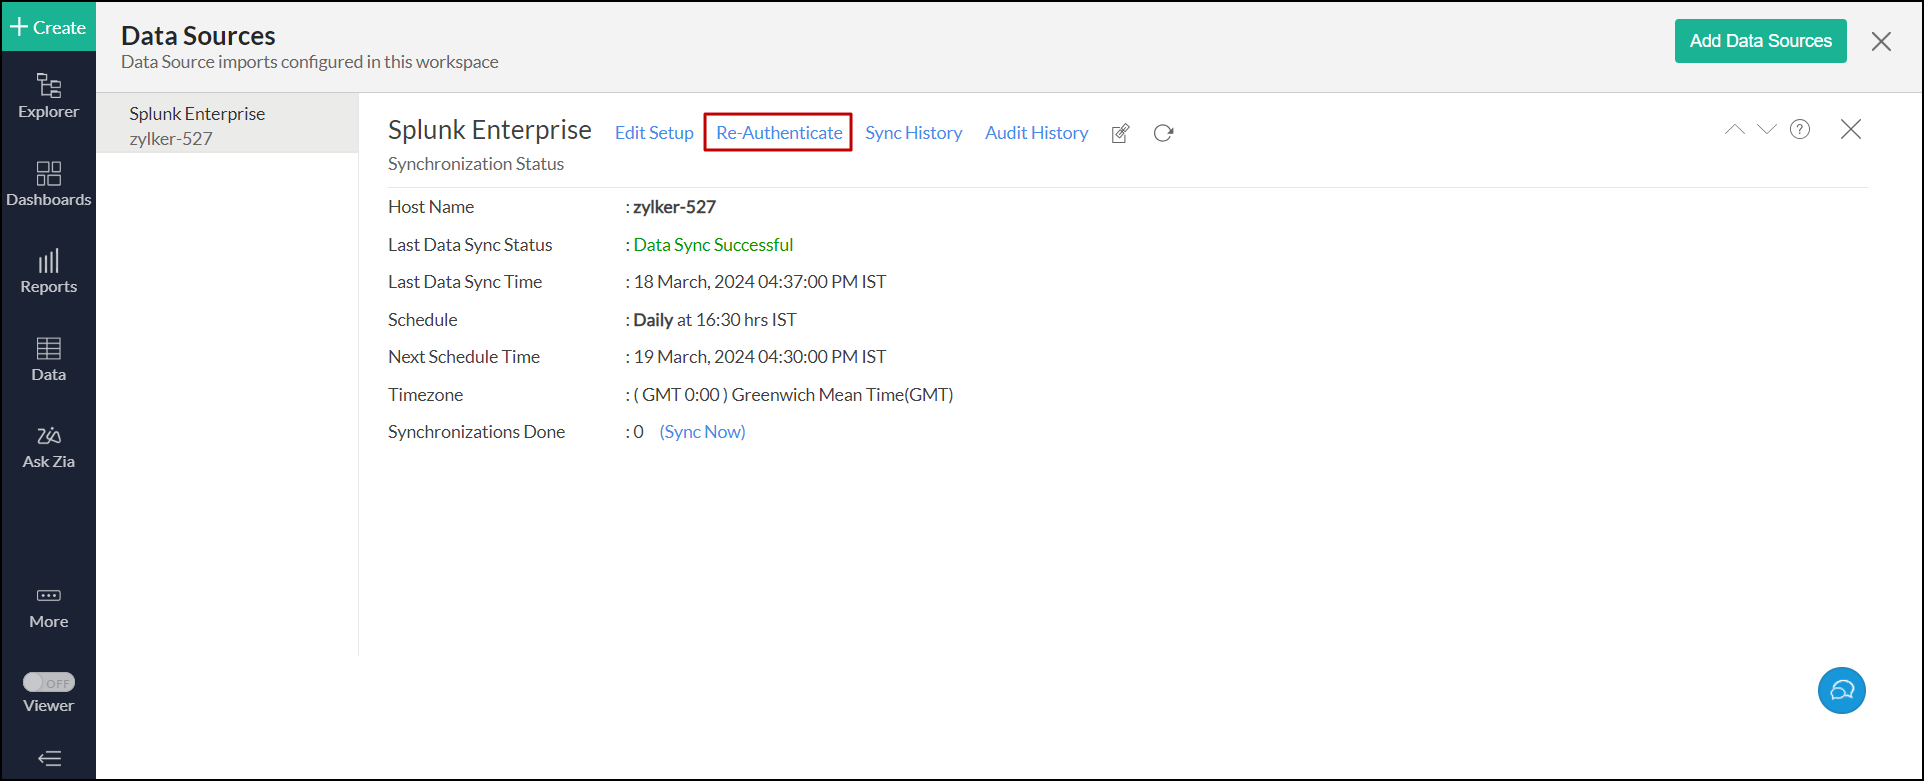The height and width of the screenshot is (781, 1924).
Task: Click the Sync Now link
Action: tap(702, 432)
